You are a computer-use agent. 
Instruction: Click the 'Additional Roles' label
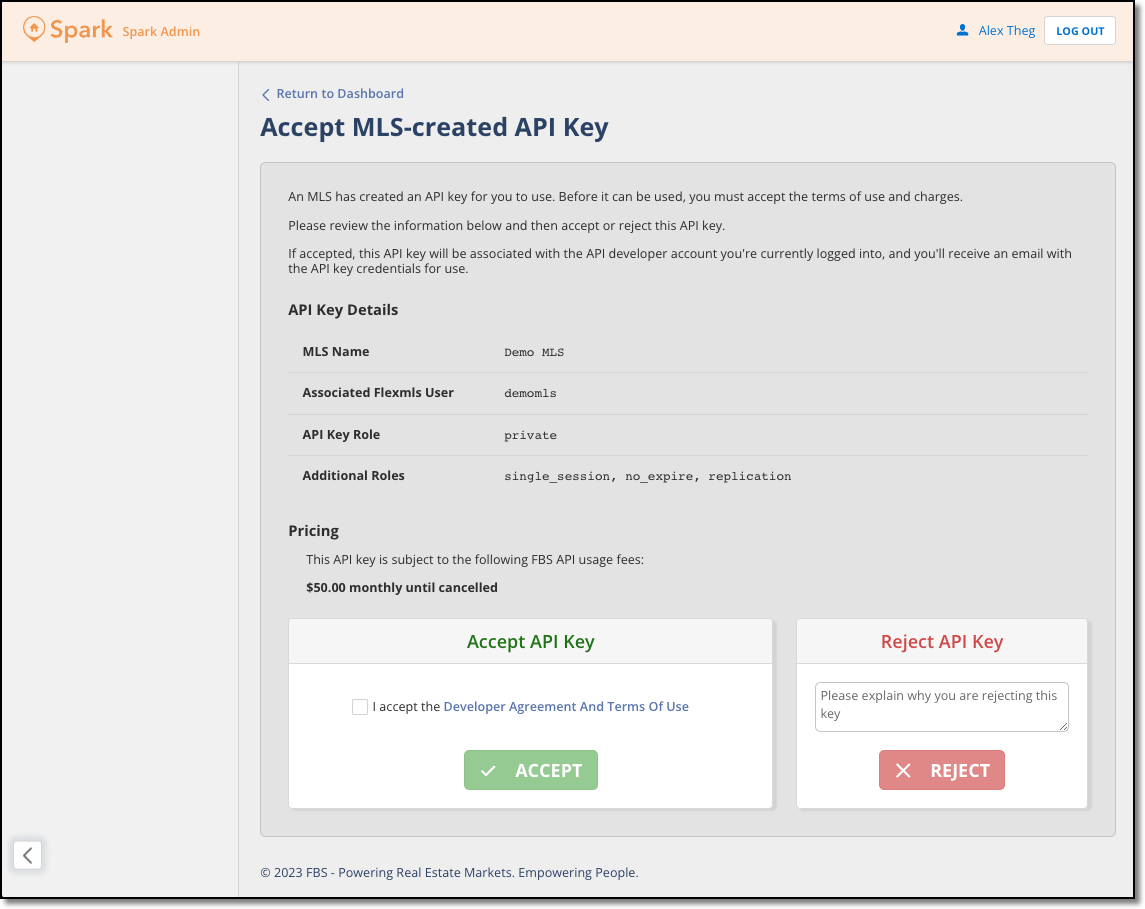(353, 476)
